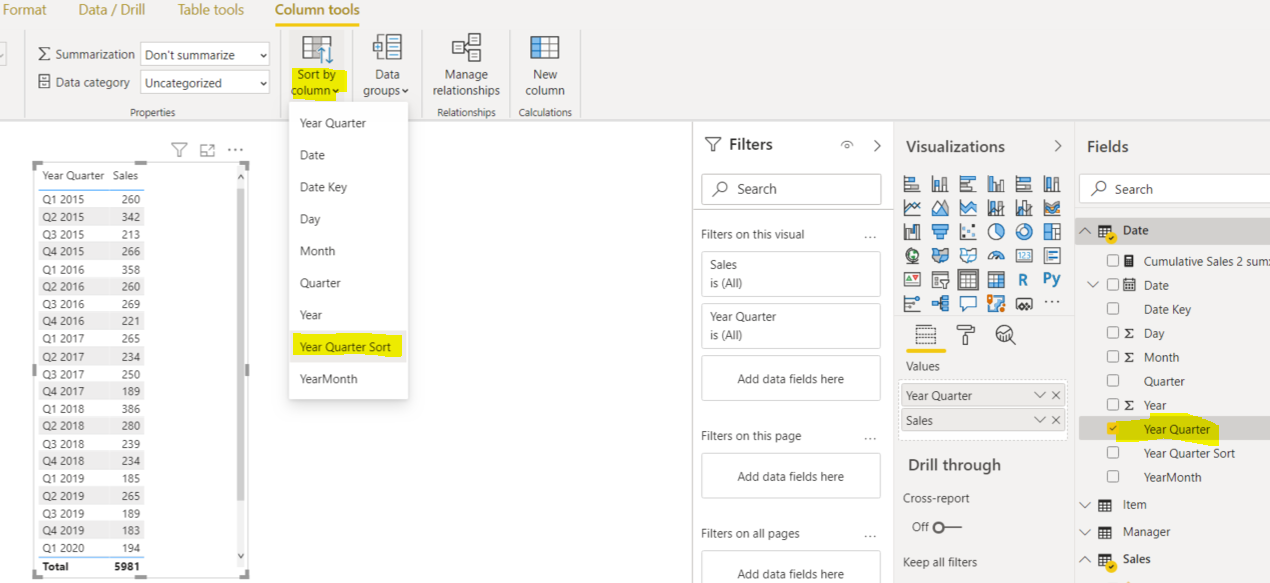Check the Month field checkbox
This screenshot has width=1270, height=583.
pos(1113,357)
